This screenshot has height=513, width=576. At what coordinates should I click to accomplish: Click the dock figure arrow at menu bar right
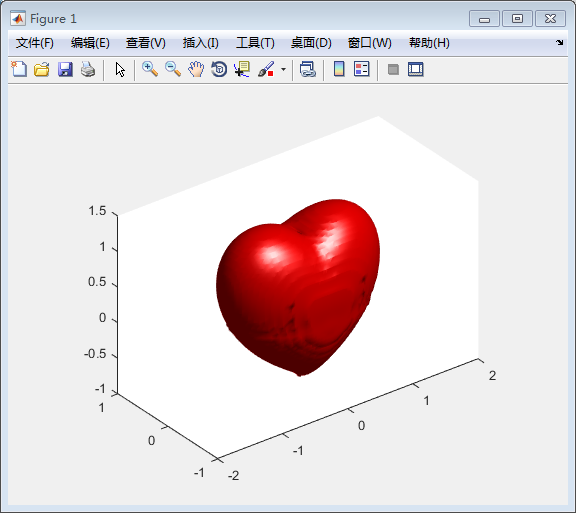559,42
